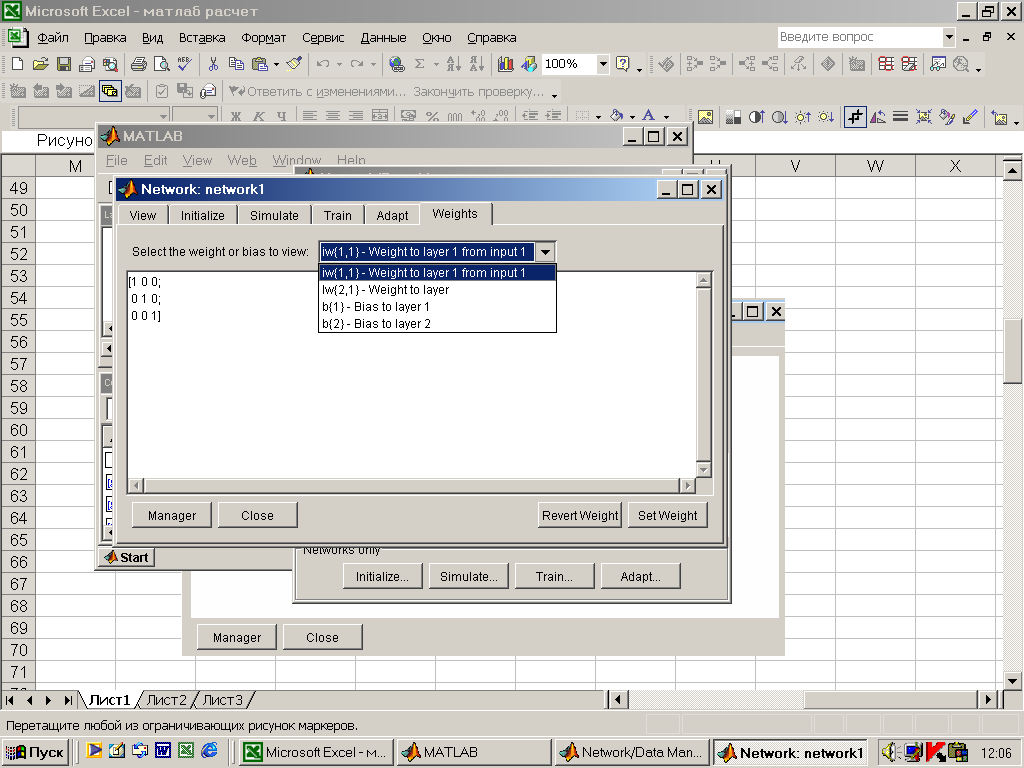Sort ascending with the A-Я icon
The image size is (1024, 768).
[x=453, y=64]
